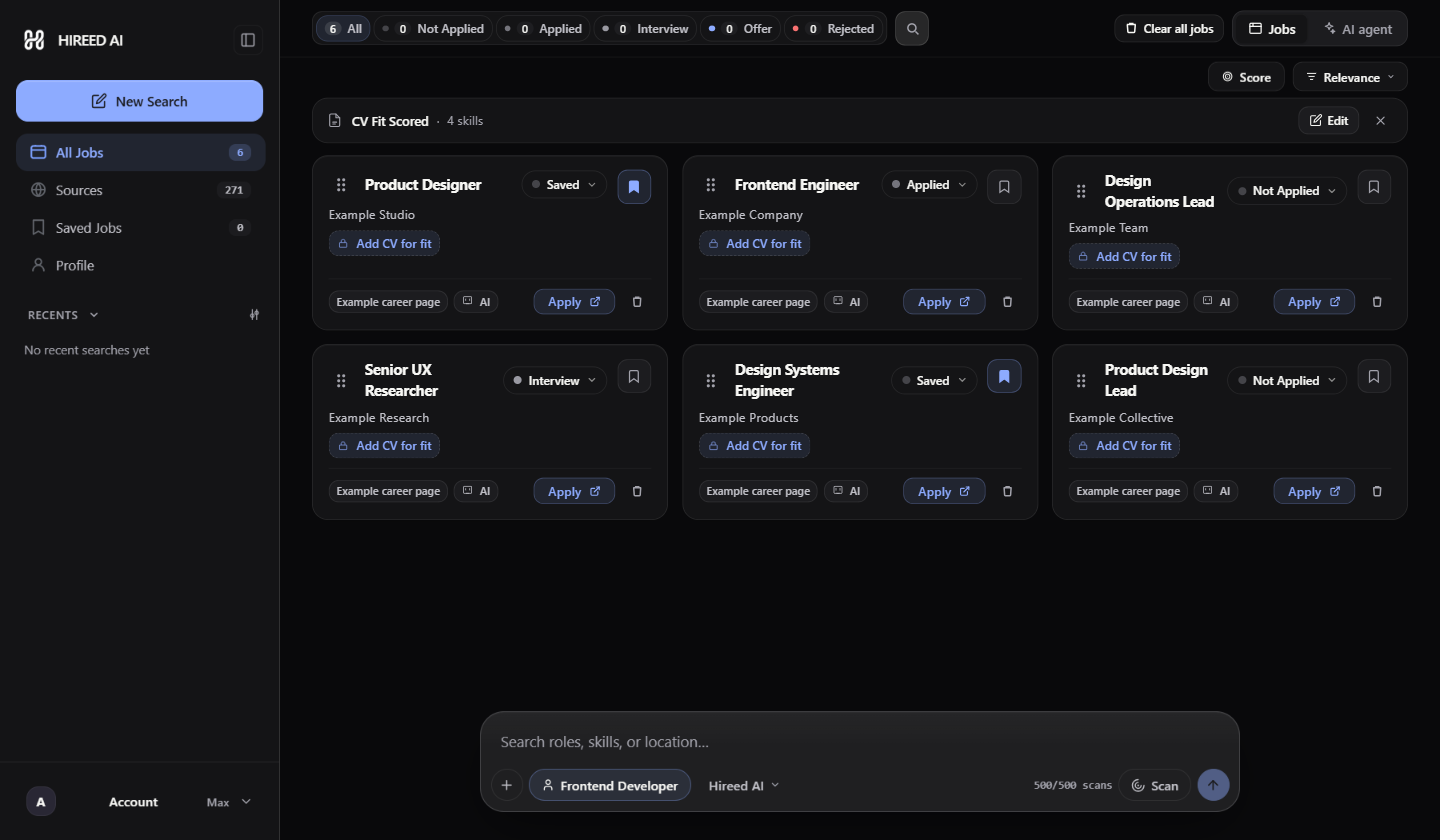The image size is (1440, 840).
Task: Delete the Product Designer job card
Action: [x=637, y=302]
